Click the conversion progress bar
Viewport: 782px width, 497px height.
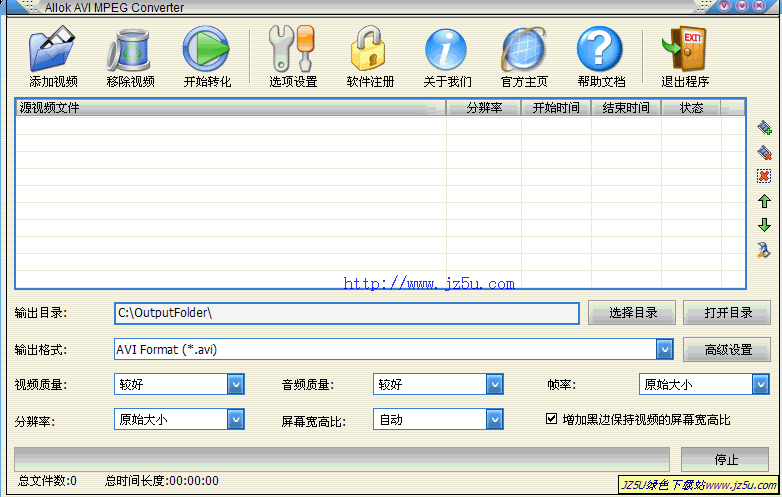point(342,459)
